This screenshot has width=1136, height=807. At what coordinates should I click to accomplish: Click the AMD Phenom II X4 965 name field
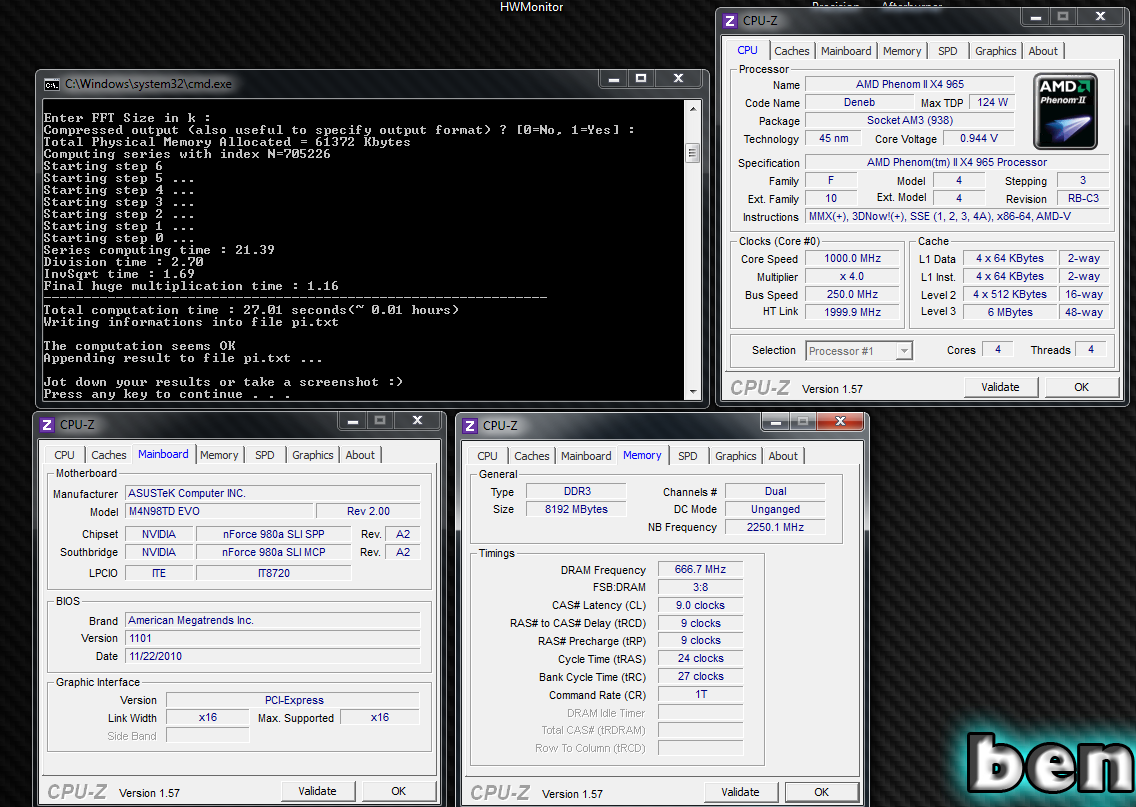click(x=910, y=84)
